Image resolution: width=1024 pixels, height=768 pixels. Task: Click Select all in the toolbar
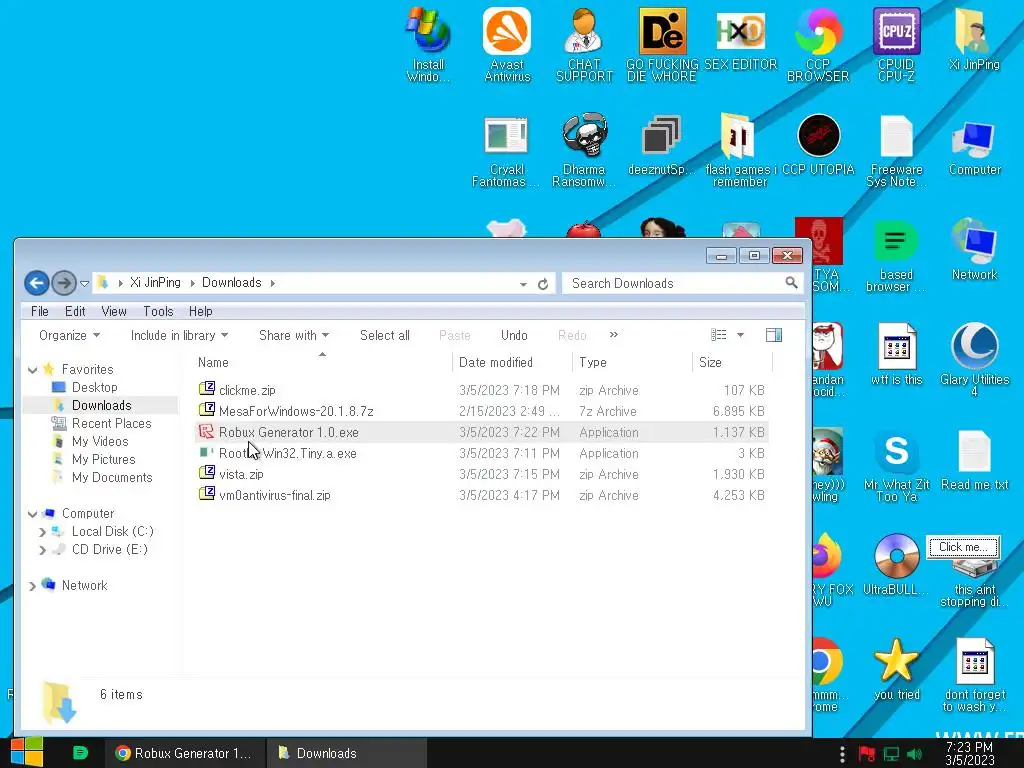385,335
